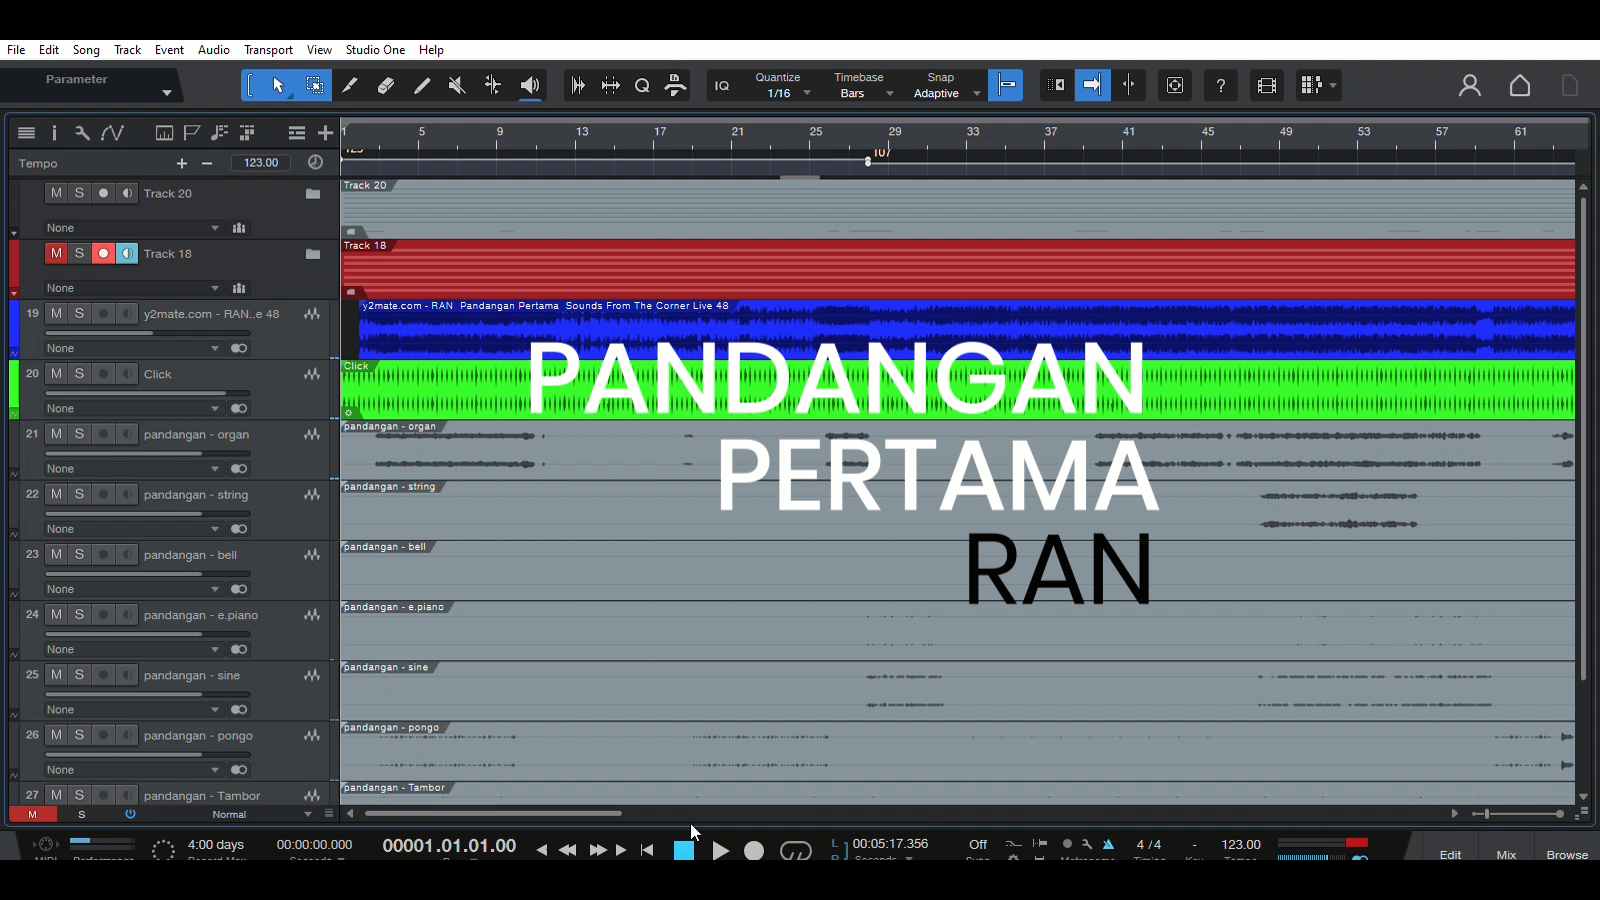Click the Stop button in transport

click(x=684, y=850)
